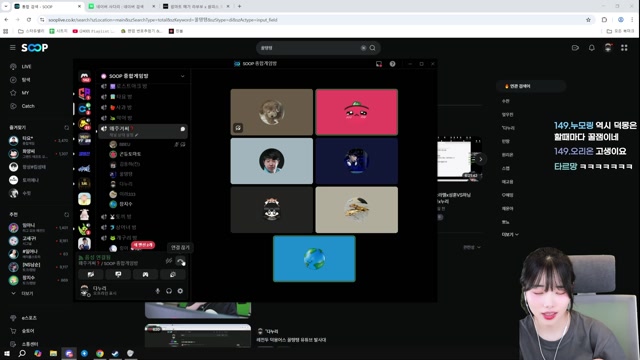Expand 더보기 under related searches
This screenshot has height=360, width=640.
[510, 235]
